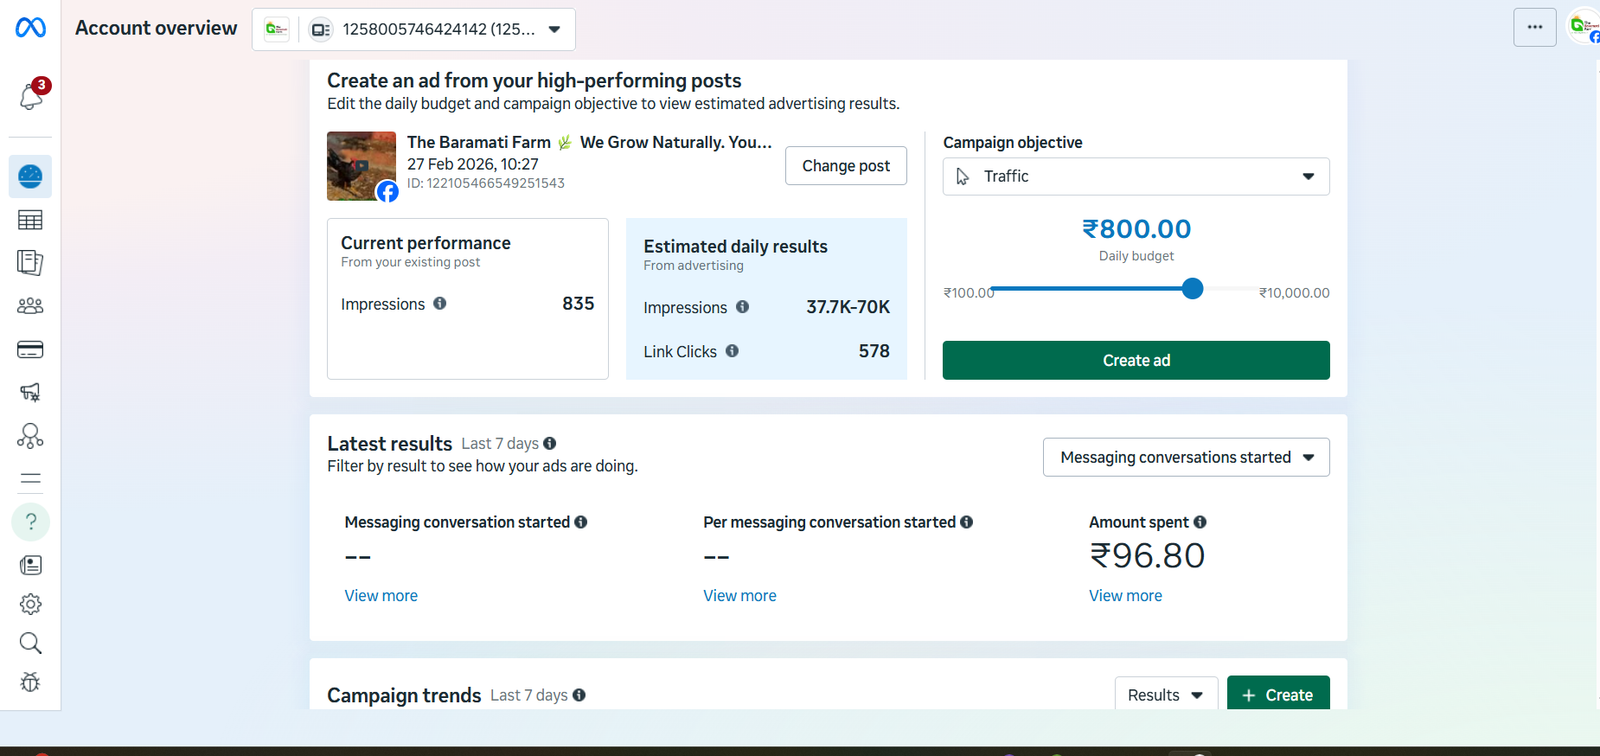The image size is (1600, 756).
Task: Open the Settings gear icon
Action: pos(30,604)
